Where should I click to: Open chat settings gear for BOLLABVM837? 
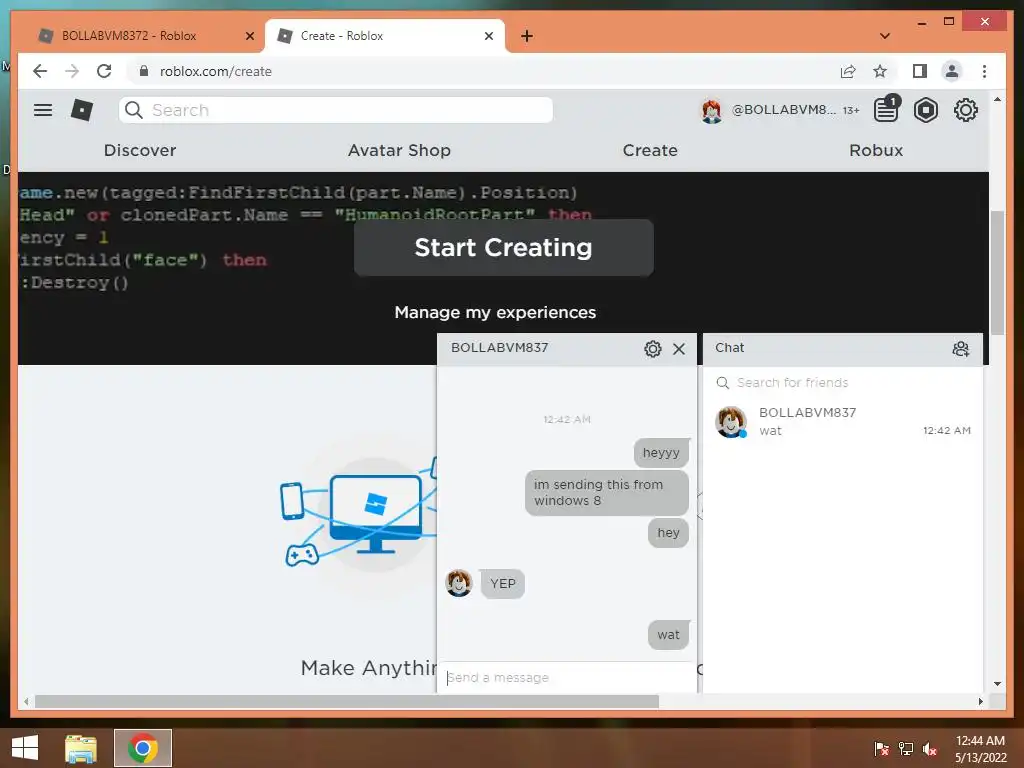tap(652, 349)
